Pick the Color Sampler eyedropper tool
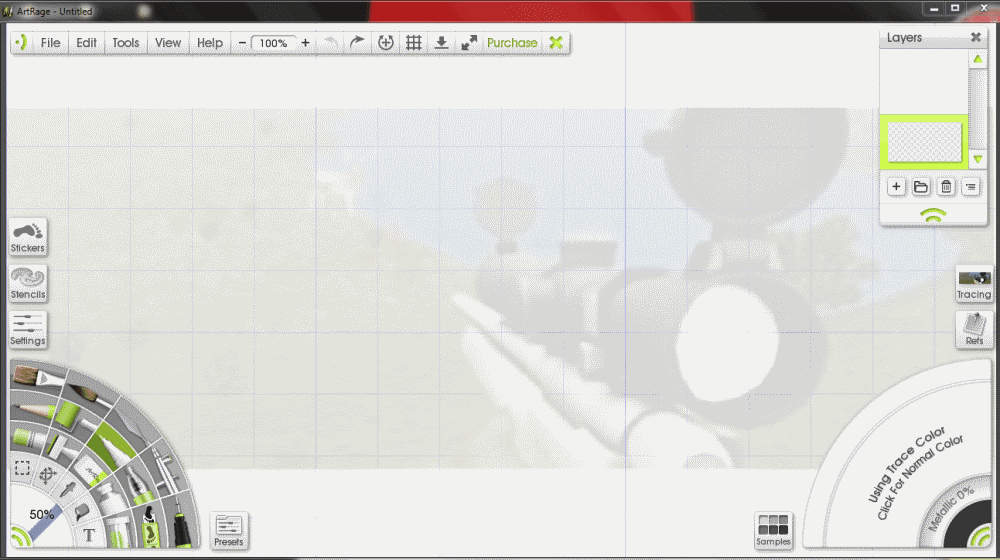This screenshot has height=560, width=1000. [x=68, y=489]
